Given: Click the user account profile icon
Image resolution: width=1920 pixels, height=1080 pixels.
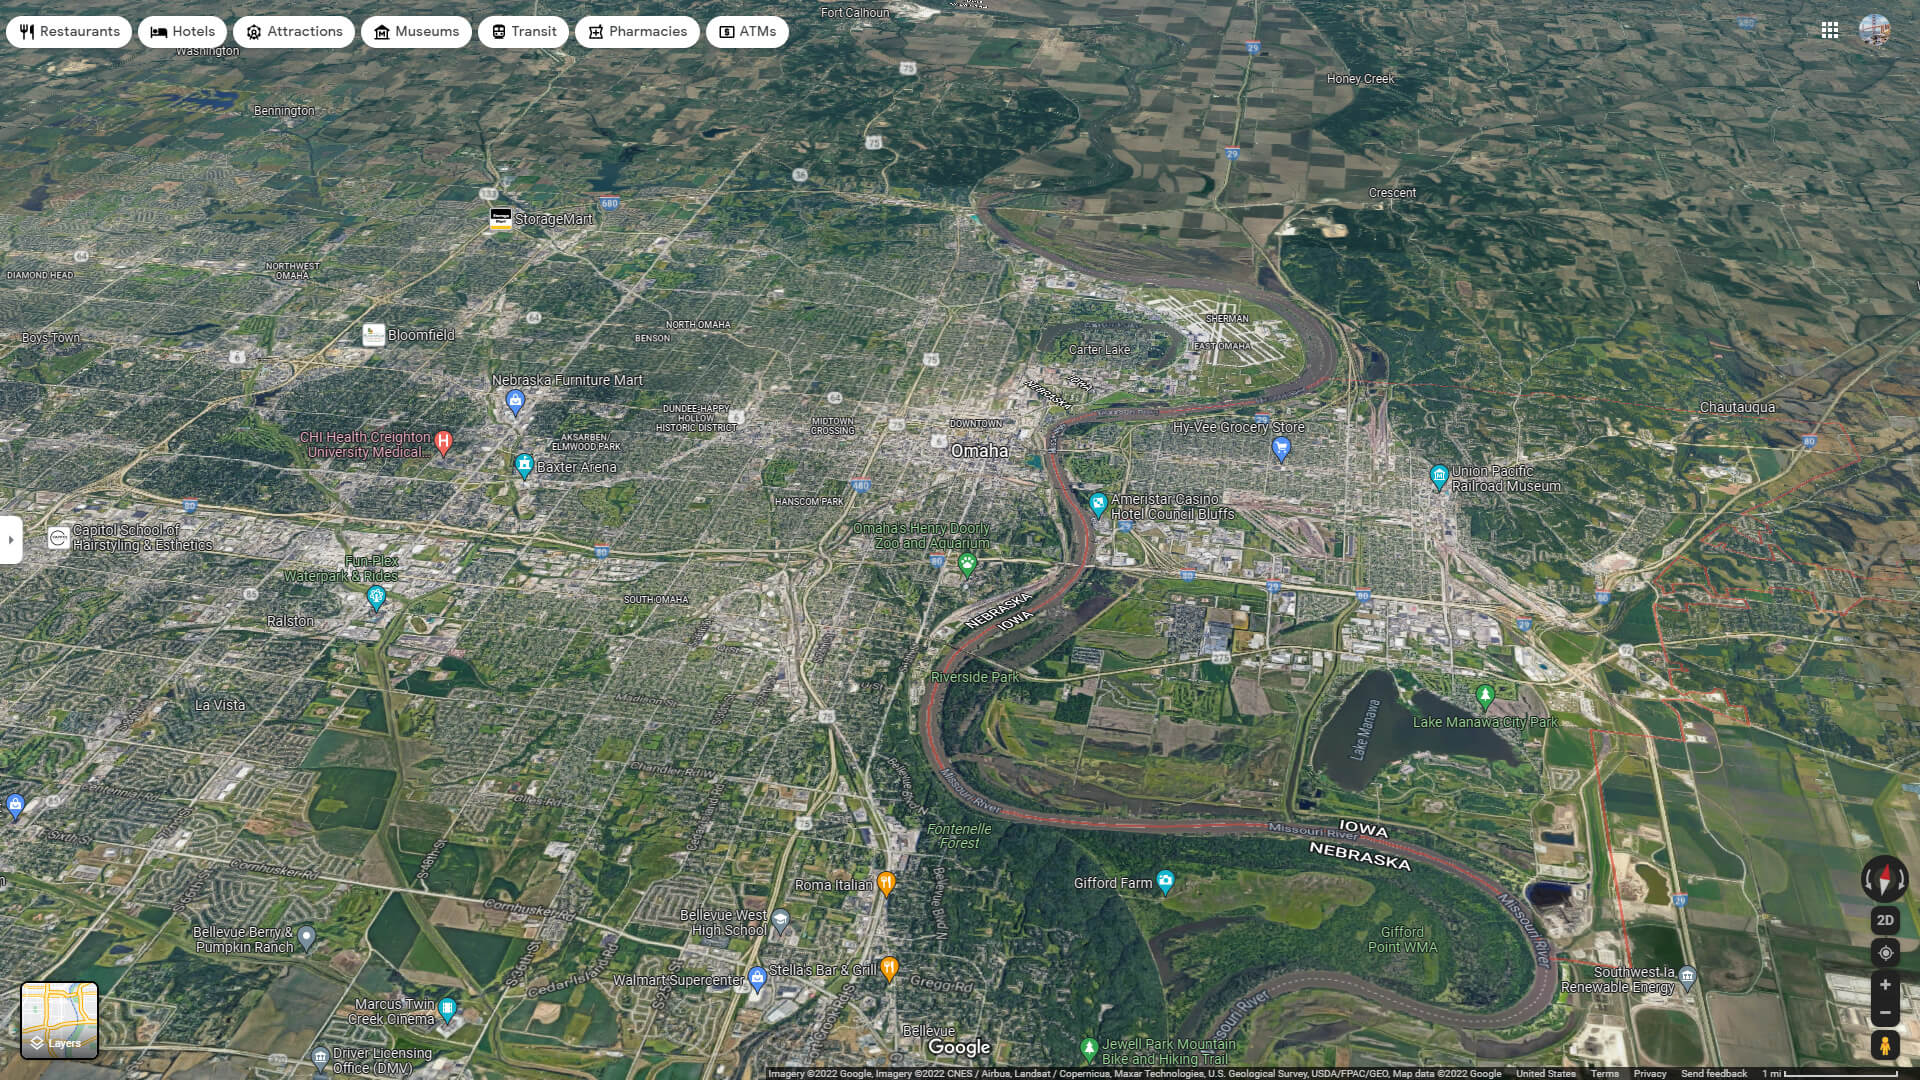Looking at the screenshot, I should (x=1875, y=29).
